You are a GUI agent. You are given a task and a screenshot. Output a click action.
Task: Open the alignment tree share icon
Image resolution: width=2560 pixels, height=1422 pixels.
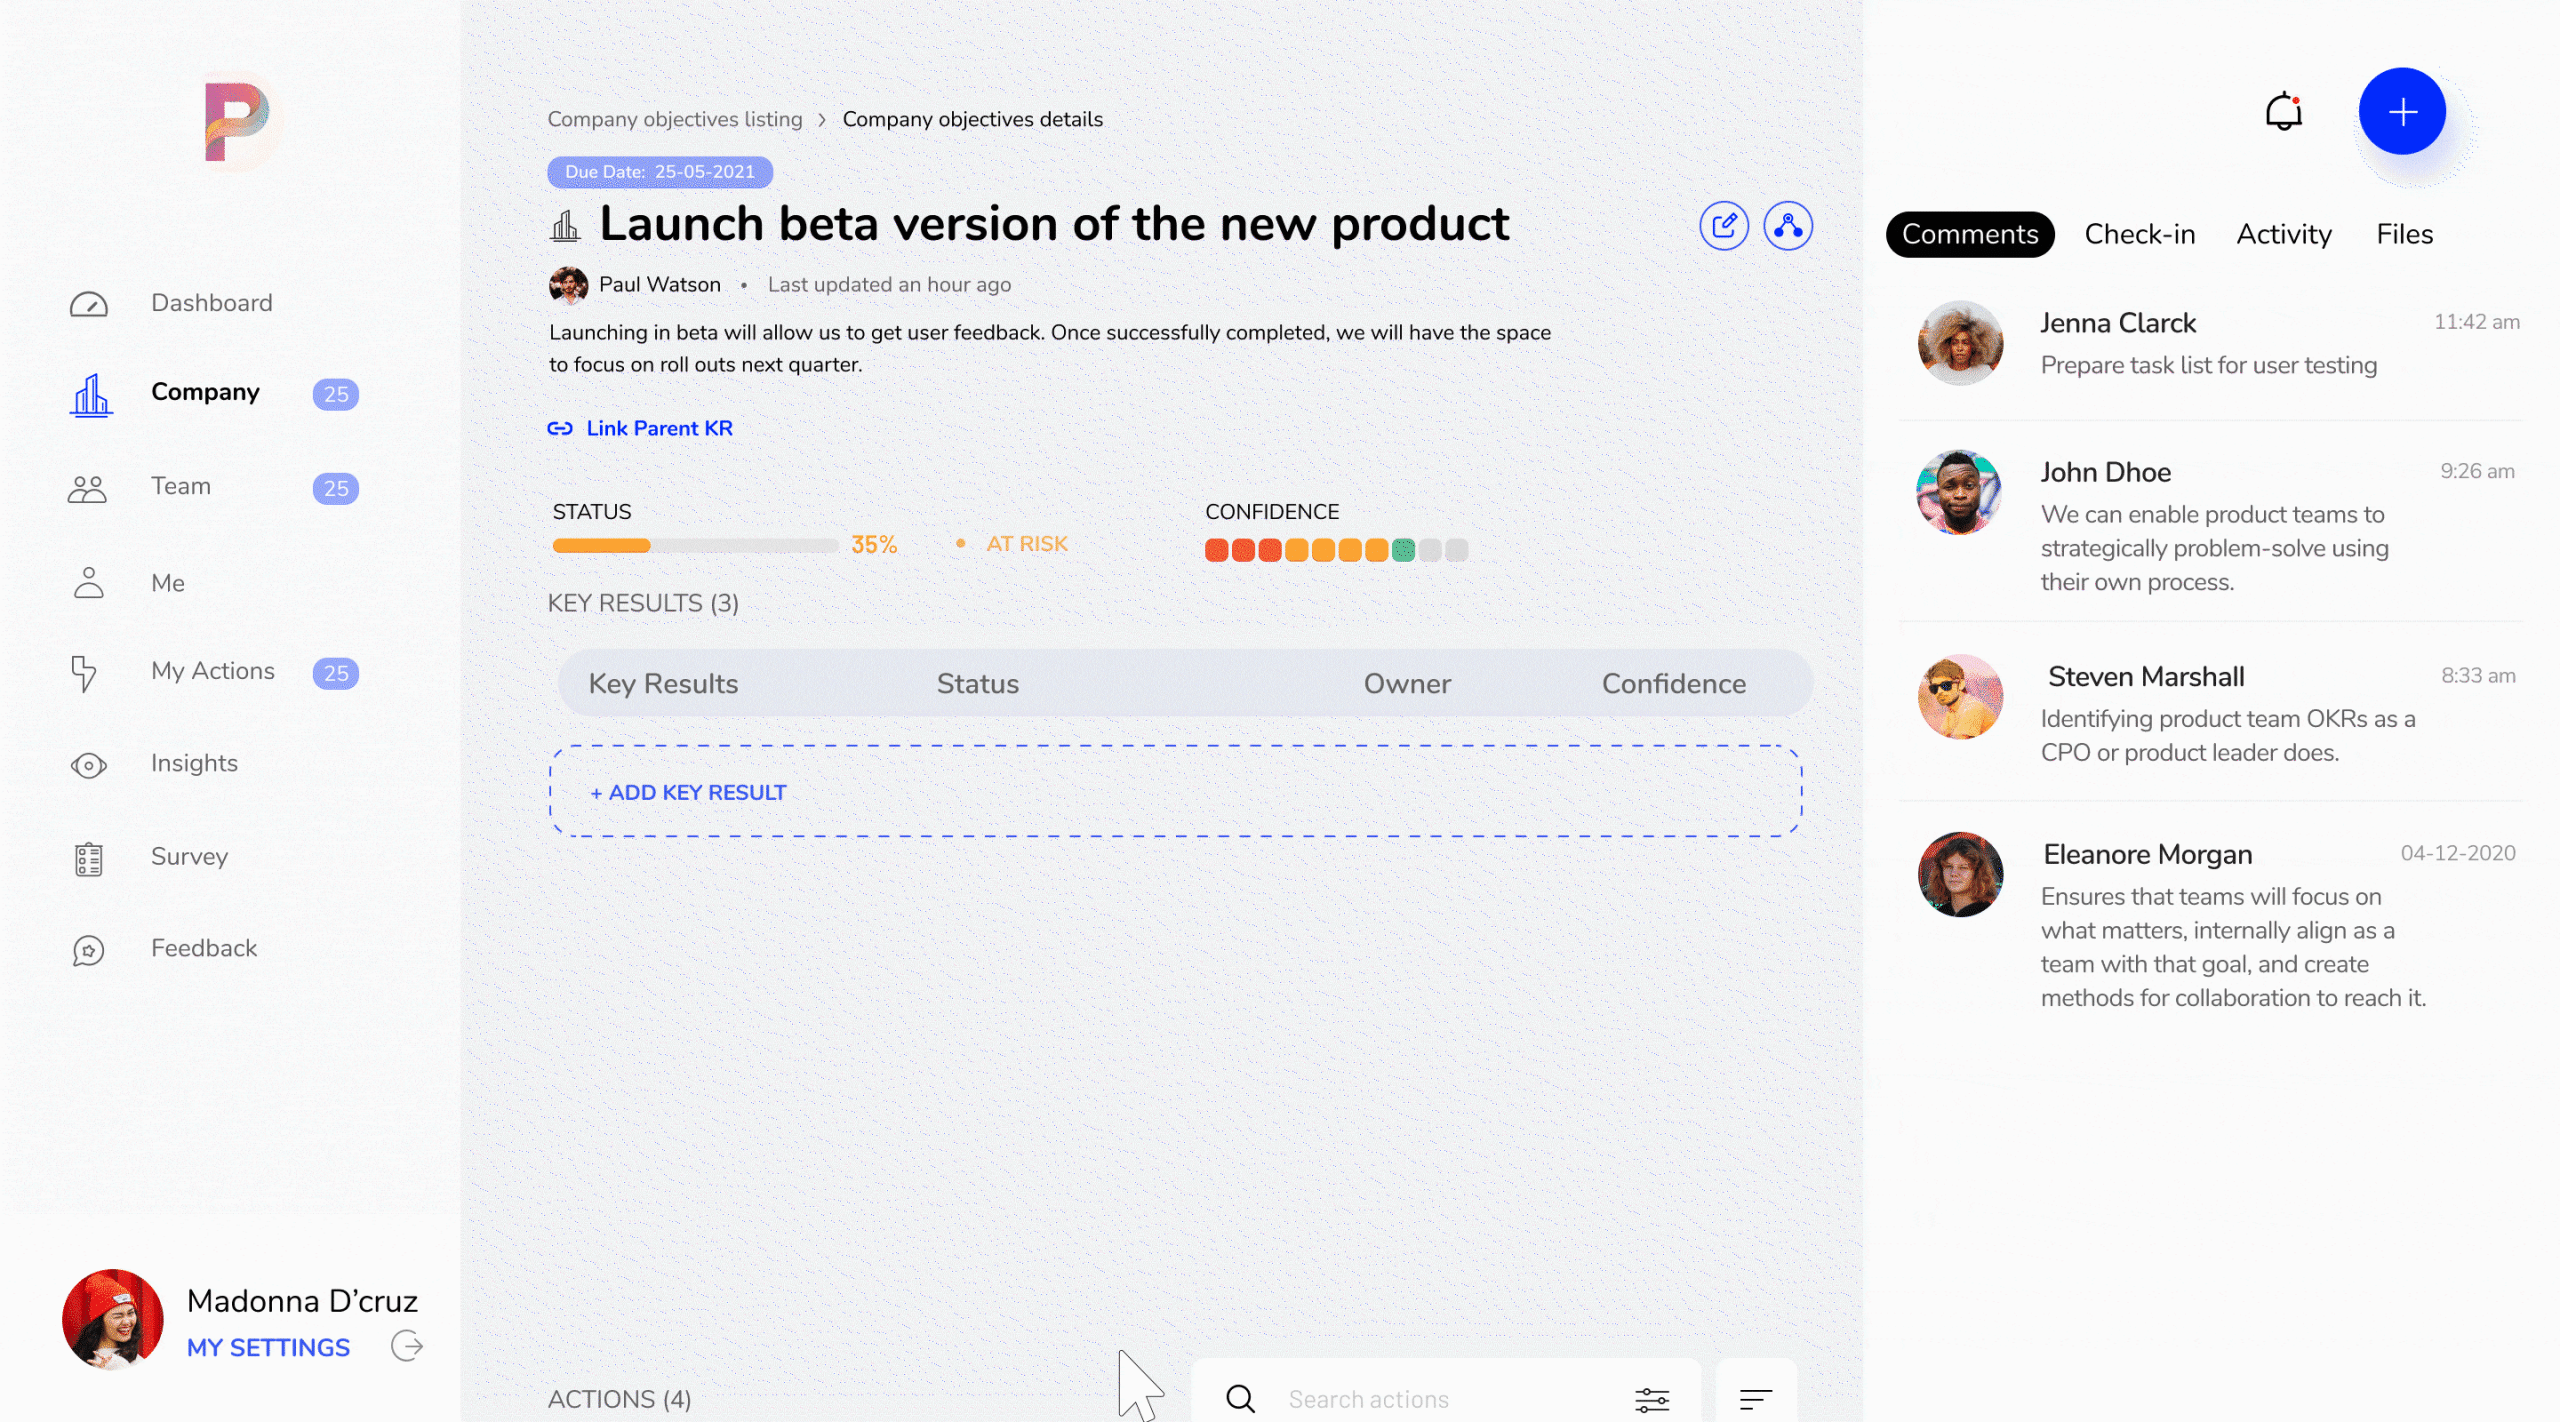tap(1788, 226)
